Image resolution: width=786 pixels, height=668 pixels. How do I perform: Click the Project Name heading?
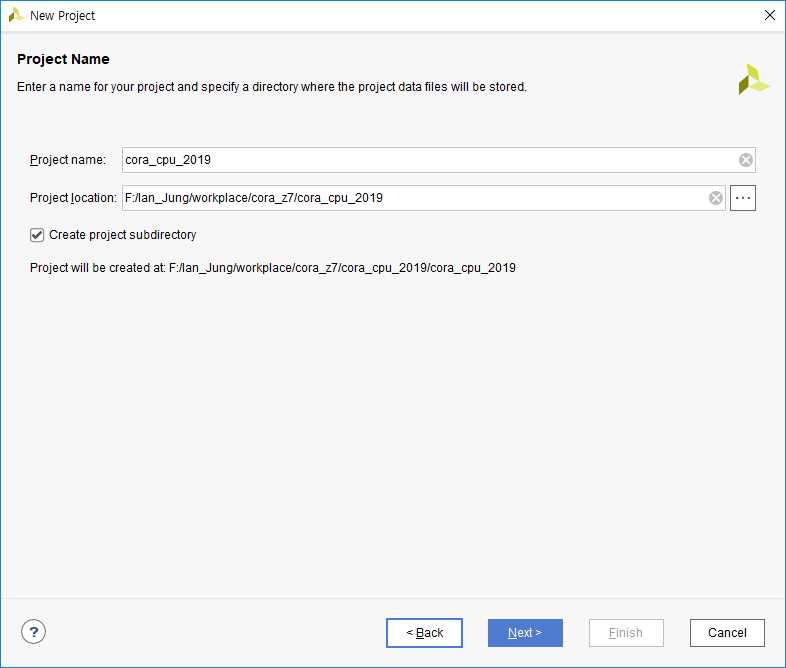63,59
